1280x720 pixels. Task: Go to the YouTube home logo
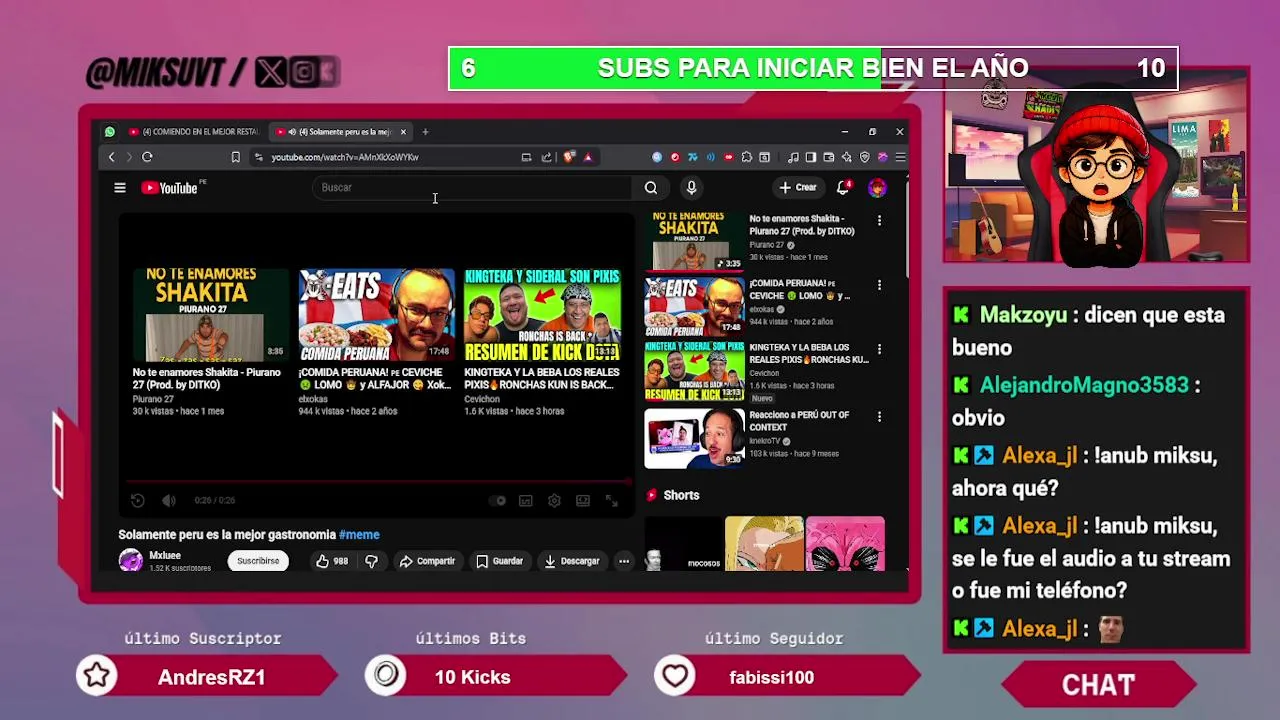[x=169, y=187]
